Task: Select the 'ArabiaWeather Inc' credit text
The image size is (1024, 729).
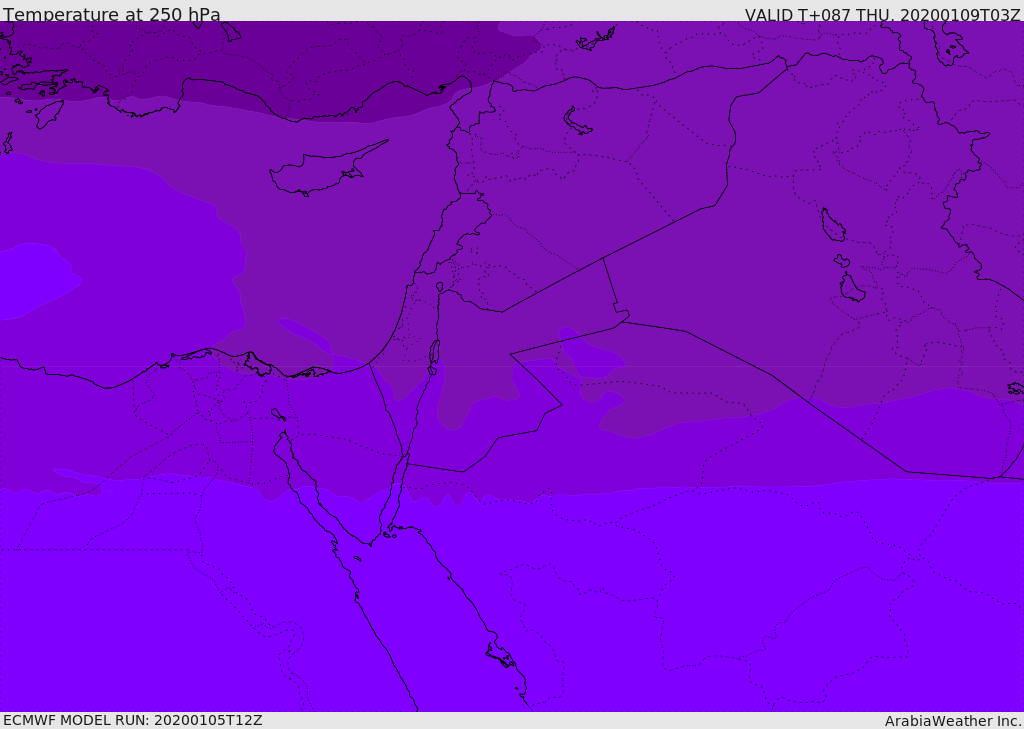Action: [x=953, y=721]
